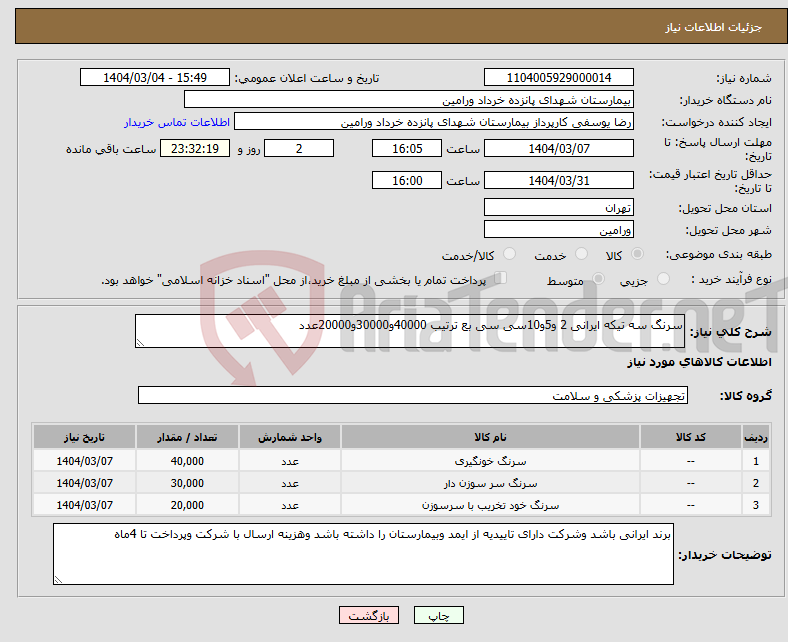788x642 pixels.
Task: Click the تعداد / مقدار column header
Action: click(187, 437)
